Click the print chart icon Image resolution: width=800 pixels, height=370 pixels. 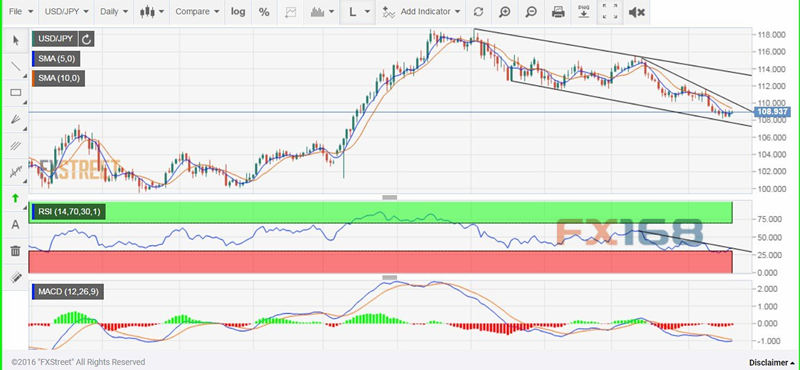(x=558, y=12)
